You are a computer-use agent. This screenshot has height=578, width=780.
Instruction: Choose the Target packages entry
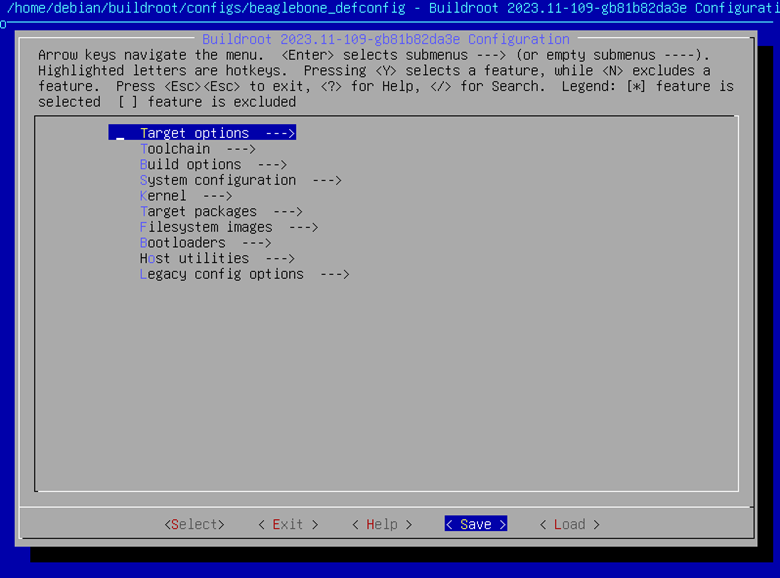click(x=198, y=212)
